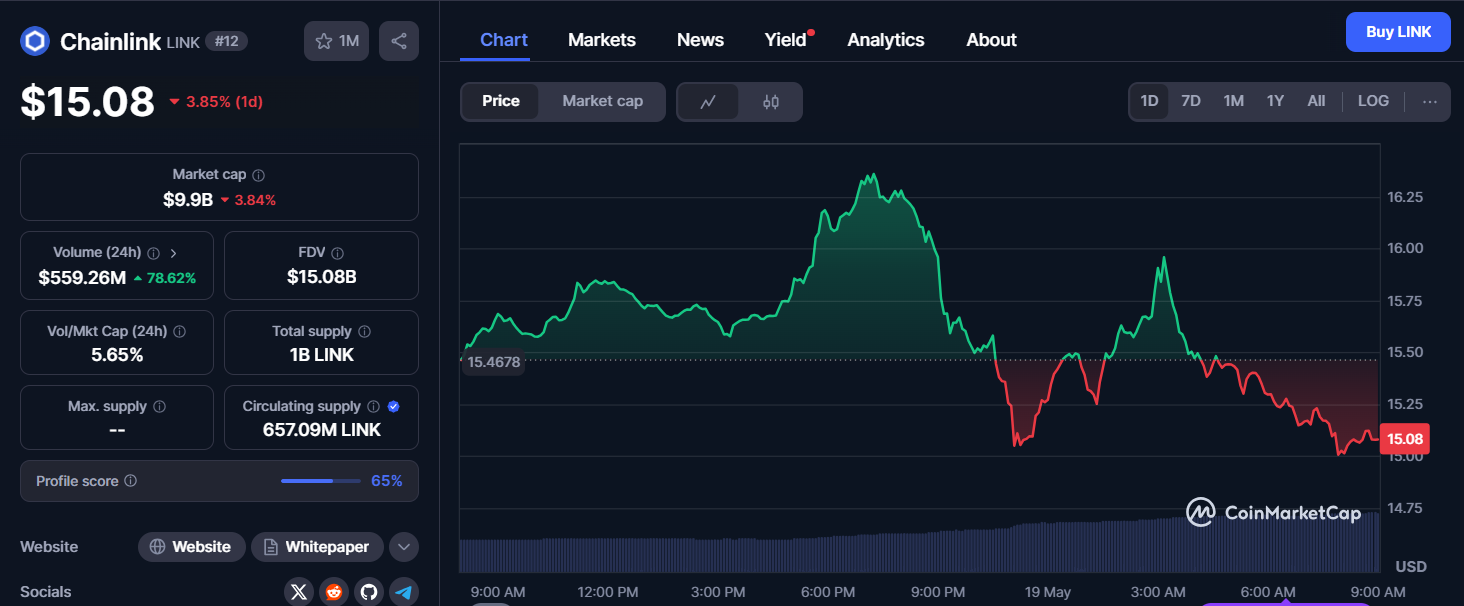The width and height of the screenshot is (1464, 606).
Task: Expand Volume (24h) details arrow
Action: [173, 253]
